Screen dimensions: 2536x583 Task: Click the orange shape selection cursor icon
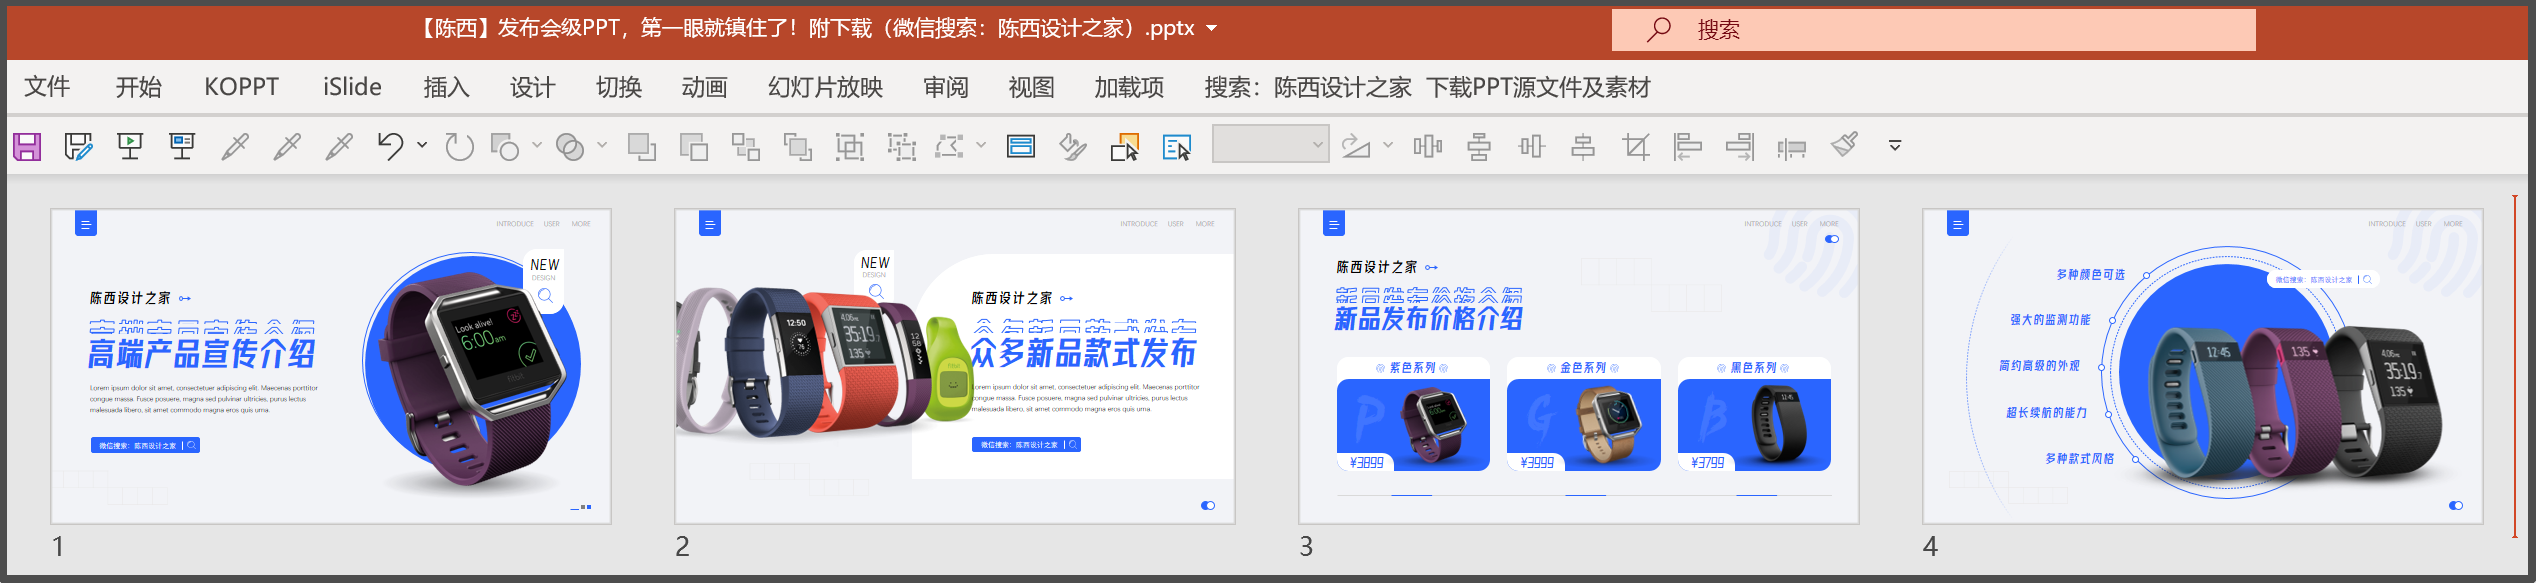coord(1125,147)
